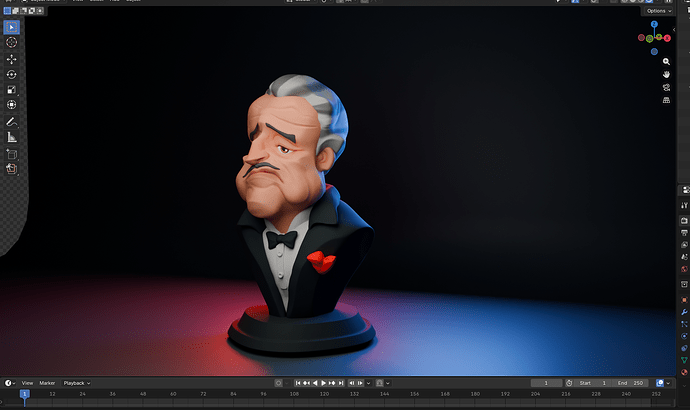Viewport: 690px width, 410px height.
Task: Open the dropdown right of the sync toggle
Action: (388, 383)
